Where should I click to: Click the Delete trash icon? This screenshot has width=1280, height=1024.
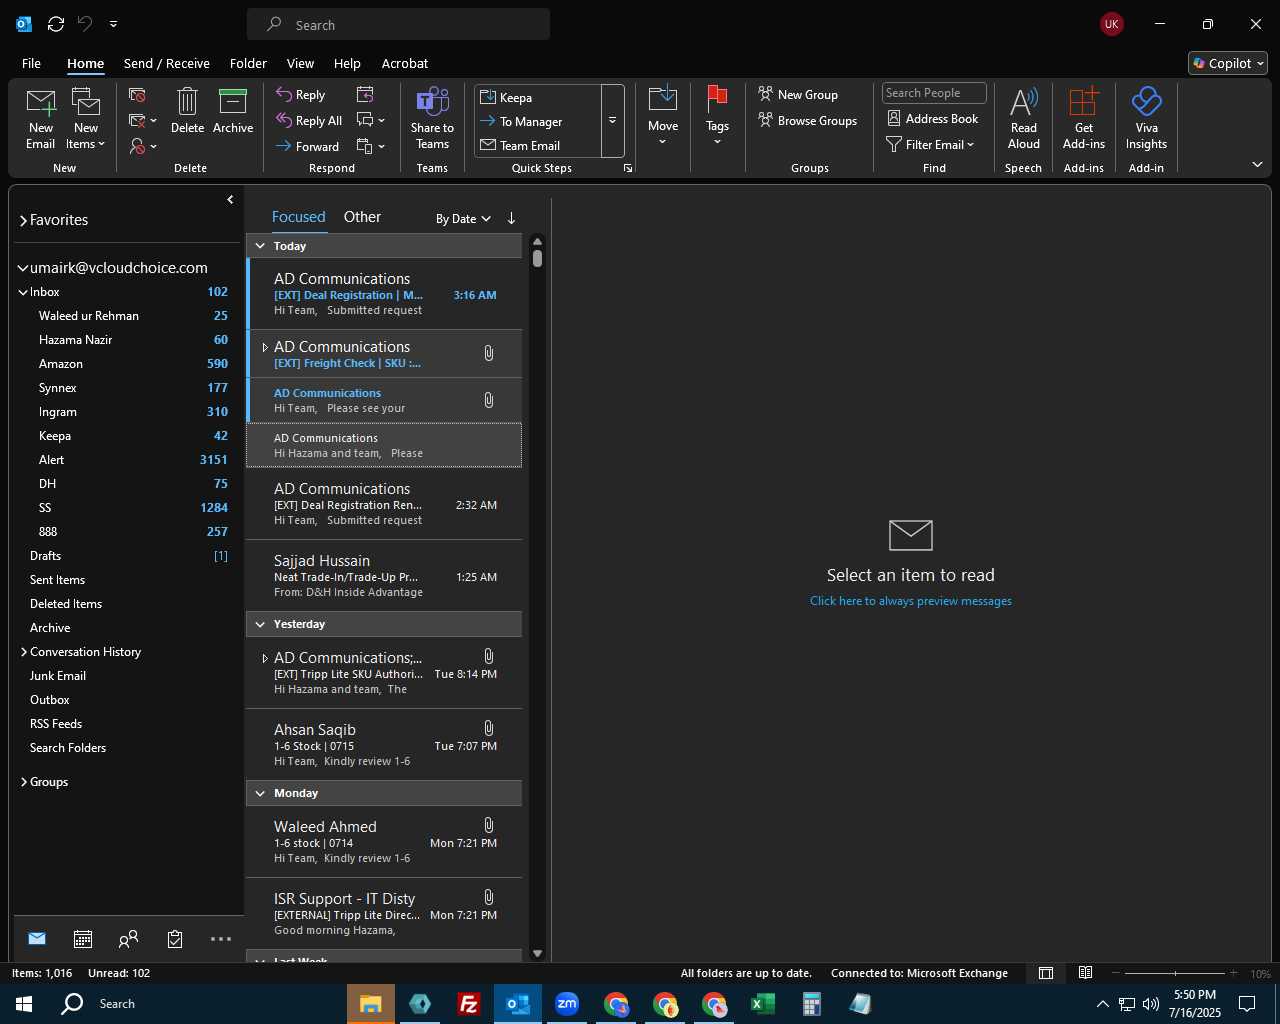pyautogui.click(x=187, y=111)
